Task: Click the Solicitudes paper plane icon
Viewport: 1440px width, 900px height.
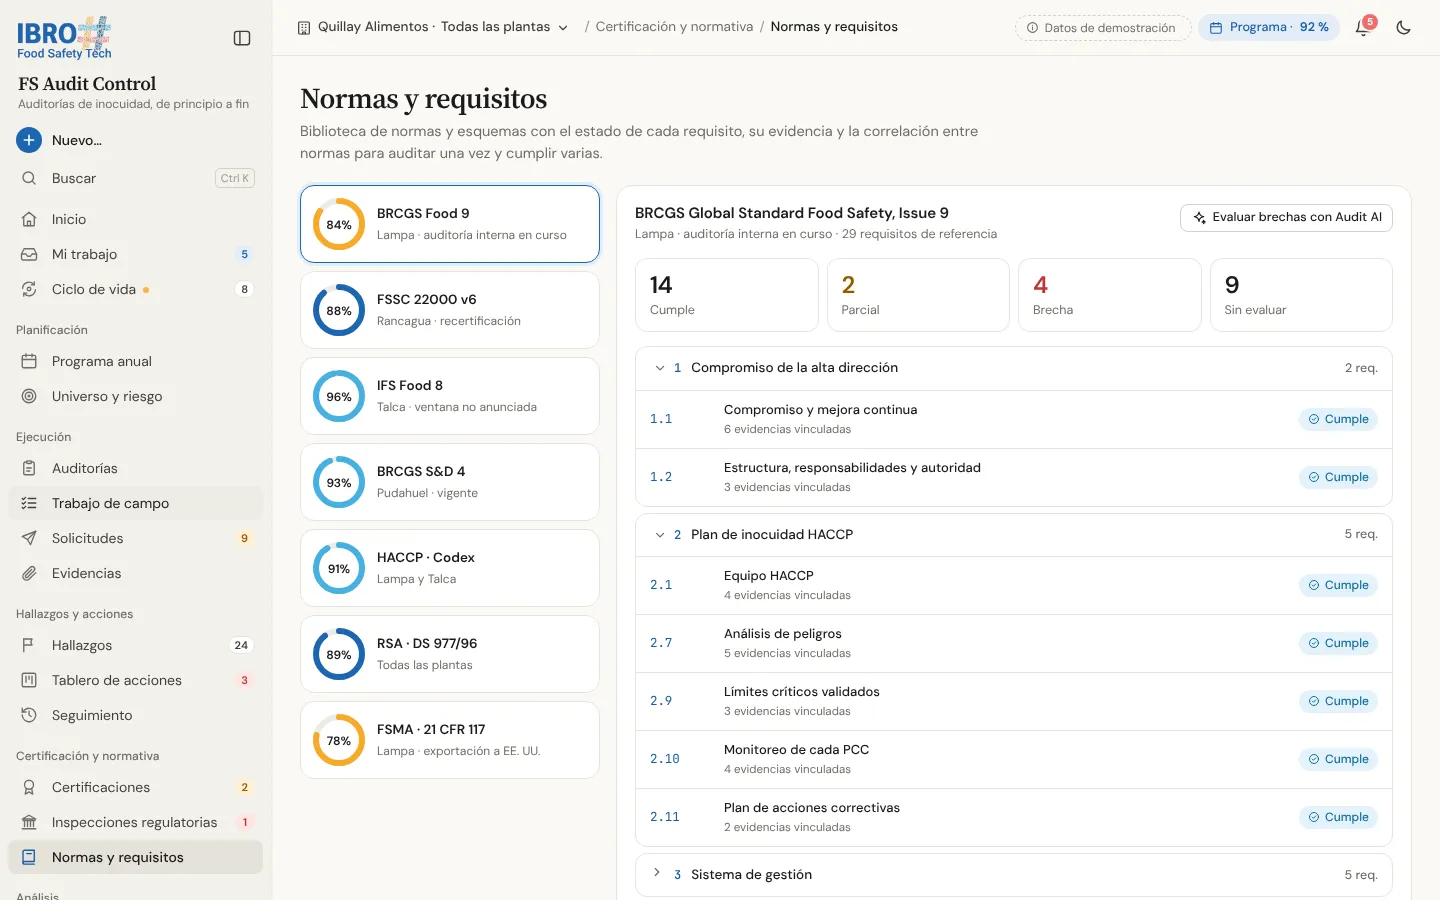Action: click(29, 538)
